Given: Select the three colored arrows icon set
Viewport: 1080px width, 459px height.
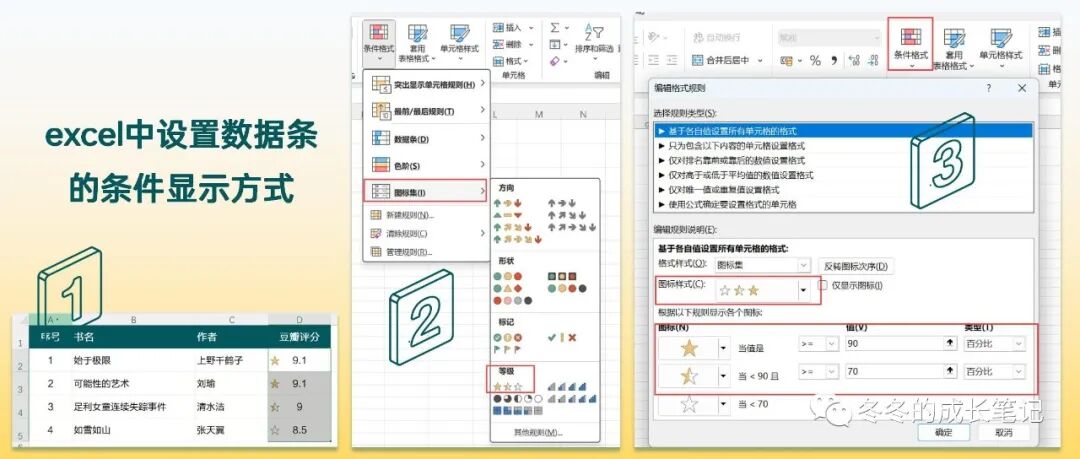Looking at the screenshot, I should [507, 203].
